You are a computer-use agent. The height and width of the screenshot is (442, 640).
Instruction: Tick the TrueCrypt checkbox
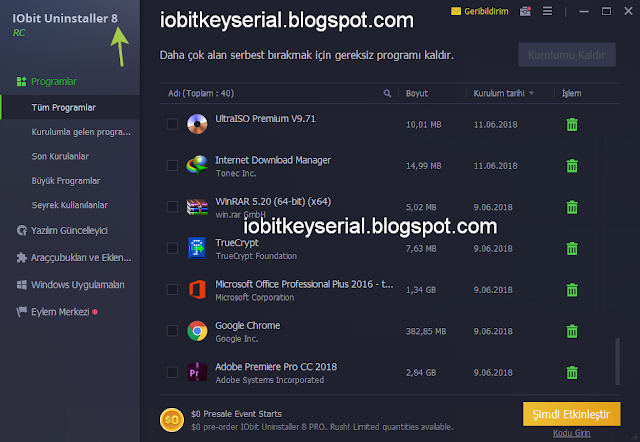[x=172, y=248]
